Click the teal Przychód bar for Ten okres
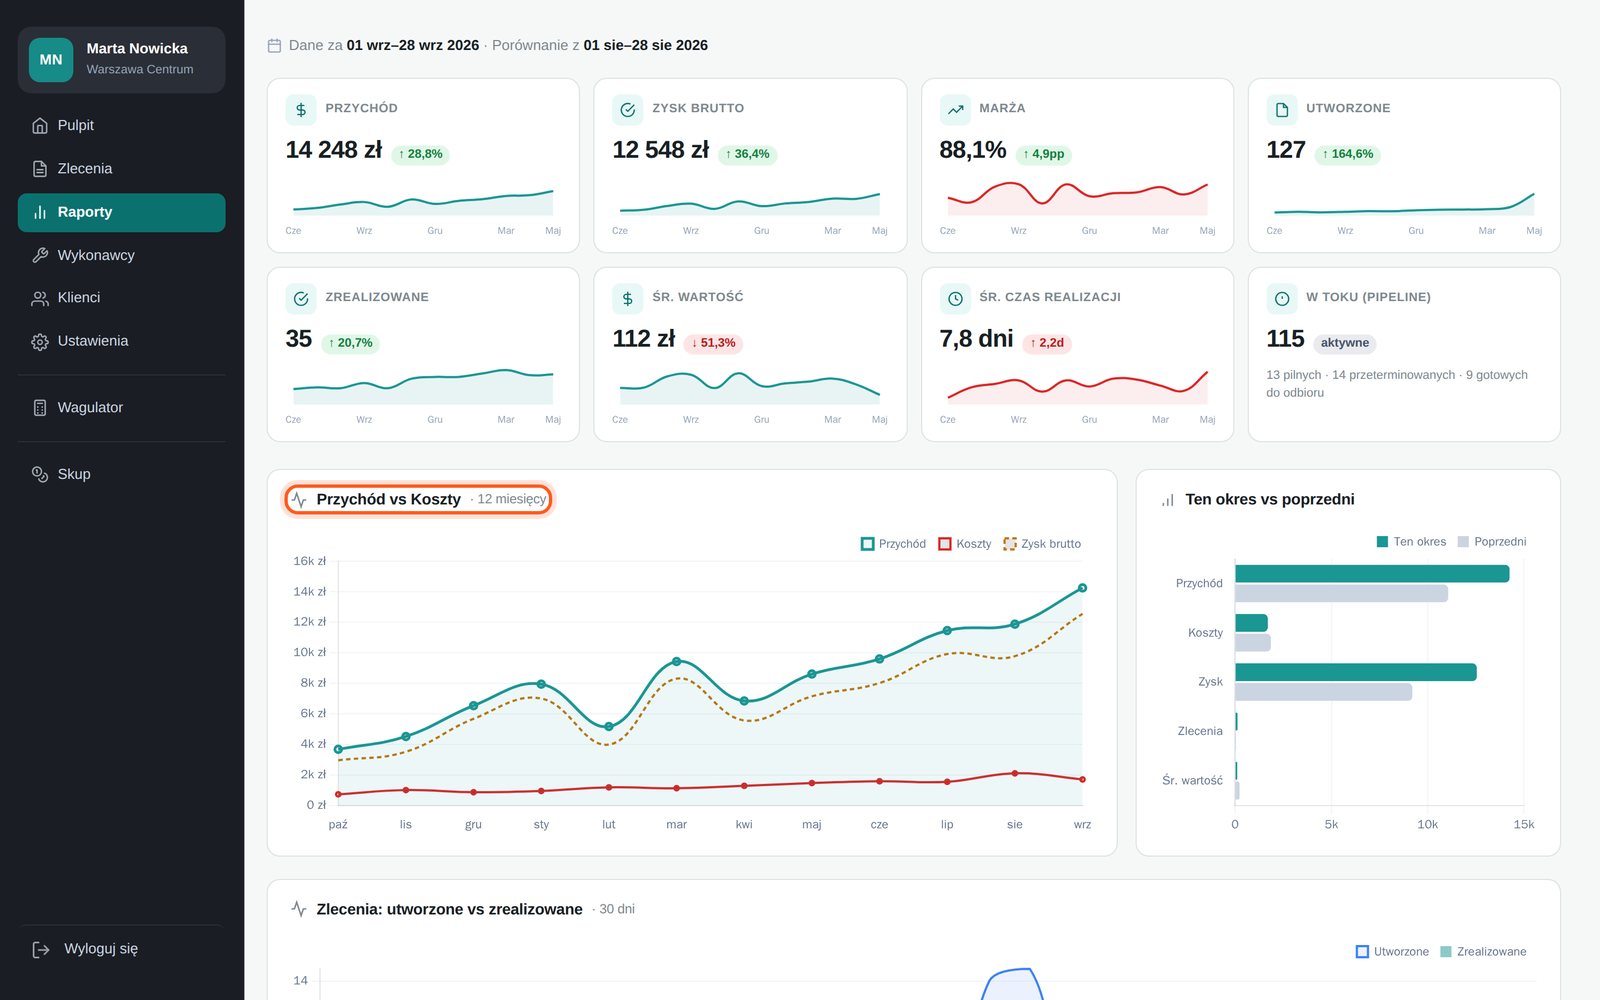 pyautogui.click(x=1372, y=574)
